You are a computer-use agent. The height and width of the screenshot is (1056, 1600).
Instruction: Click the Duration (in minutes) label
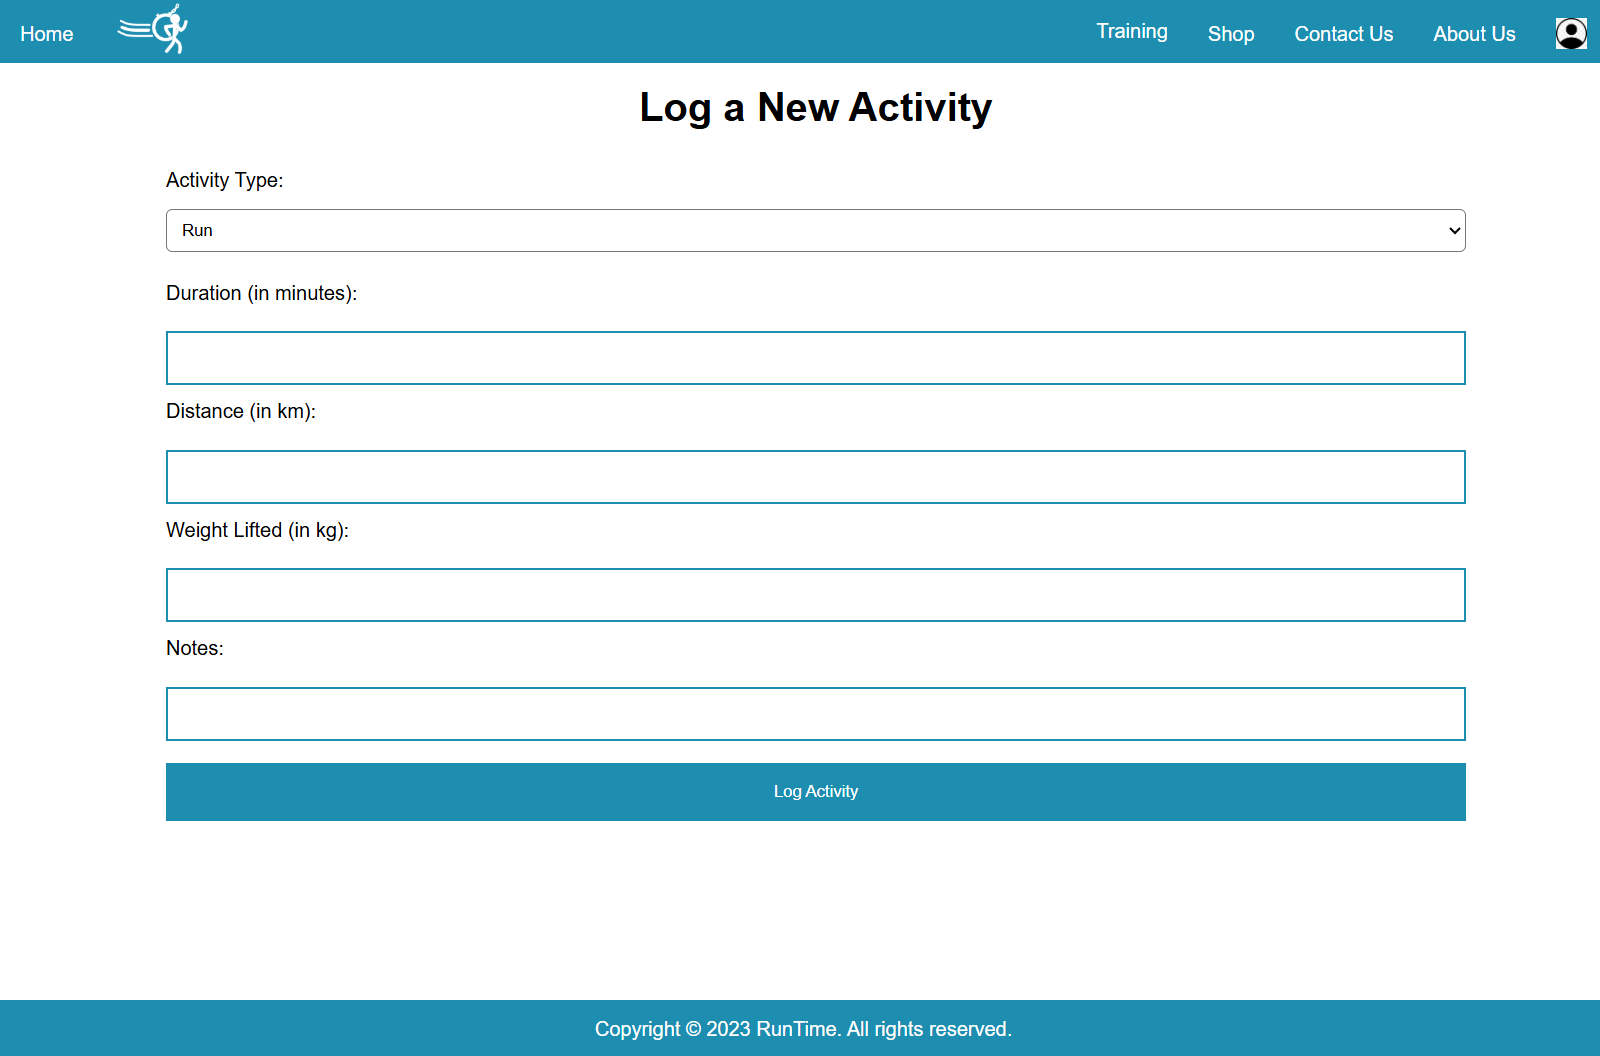click(x=262, y=293)
